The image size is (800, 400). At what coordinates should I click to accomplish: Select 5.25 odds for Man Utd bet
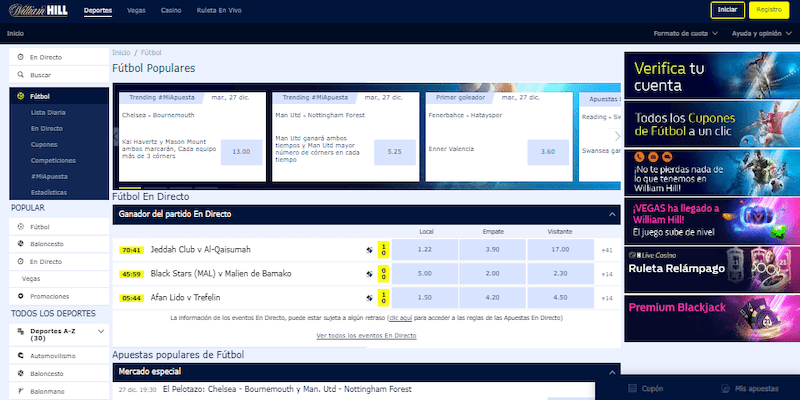click(395, 152)
